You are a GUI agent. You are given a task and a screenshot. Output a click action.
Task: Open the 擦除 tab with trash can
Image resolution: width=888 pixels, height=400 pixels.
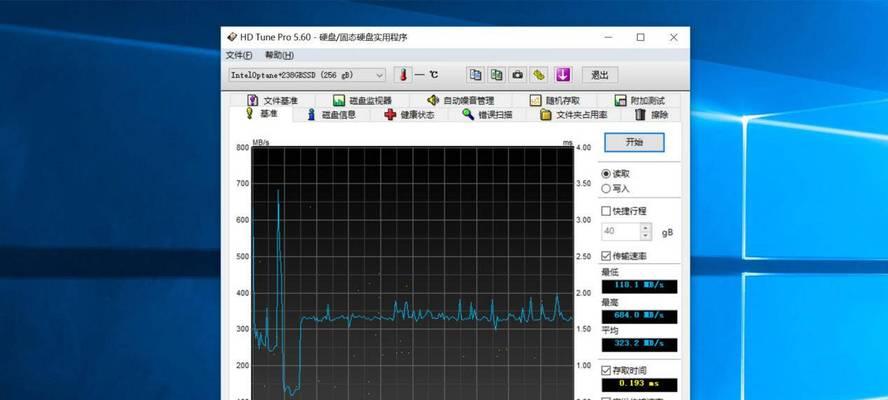[651, 114]
